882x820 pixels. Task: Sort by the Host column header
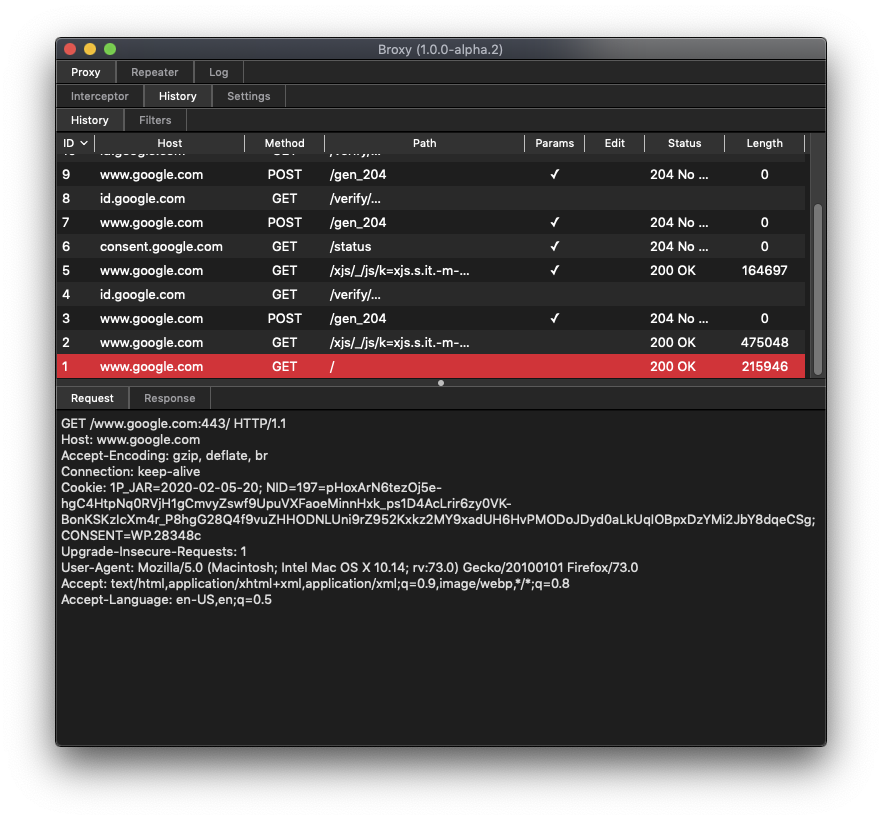[169, 143]
